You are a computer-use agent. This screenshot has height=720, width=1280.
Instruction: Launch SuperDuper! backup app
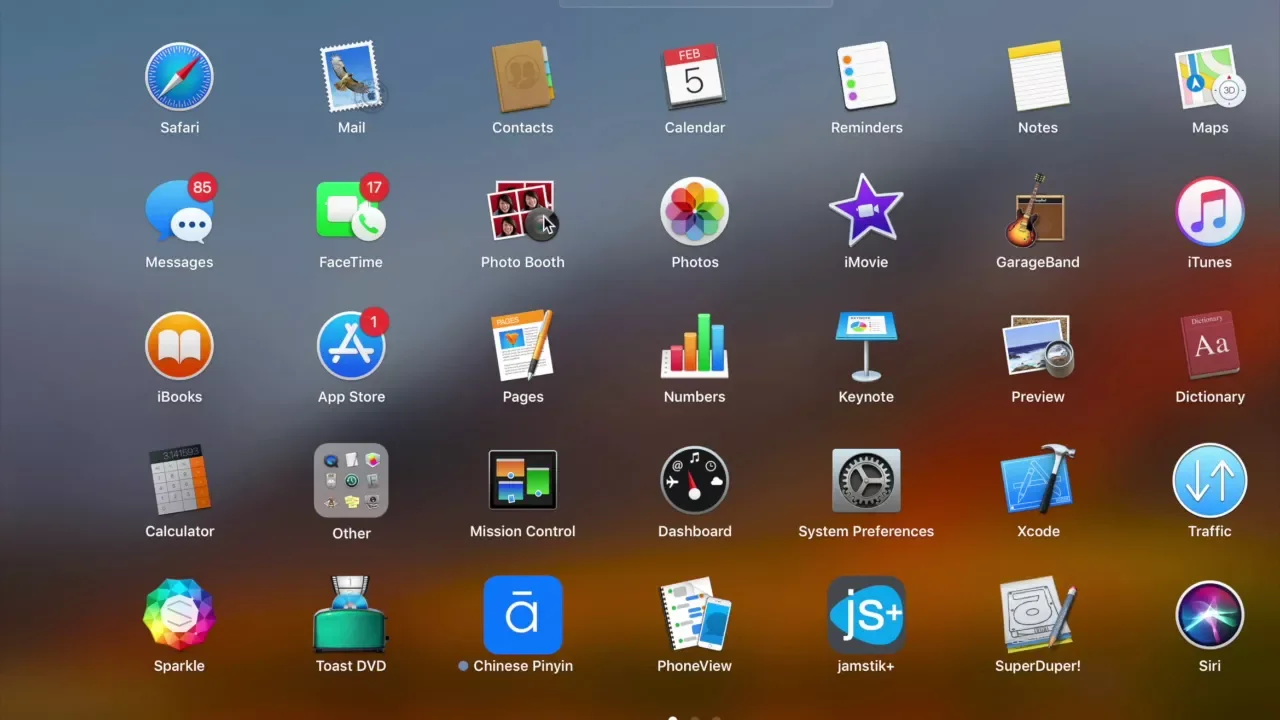coord(1037,615)
